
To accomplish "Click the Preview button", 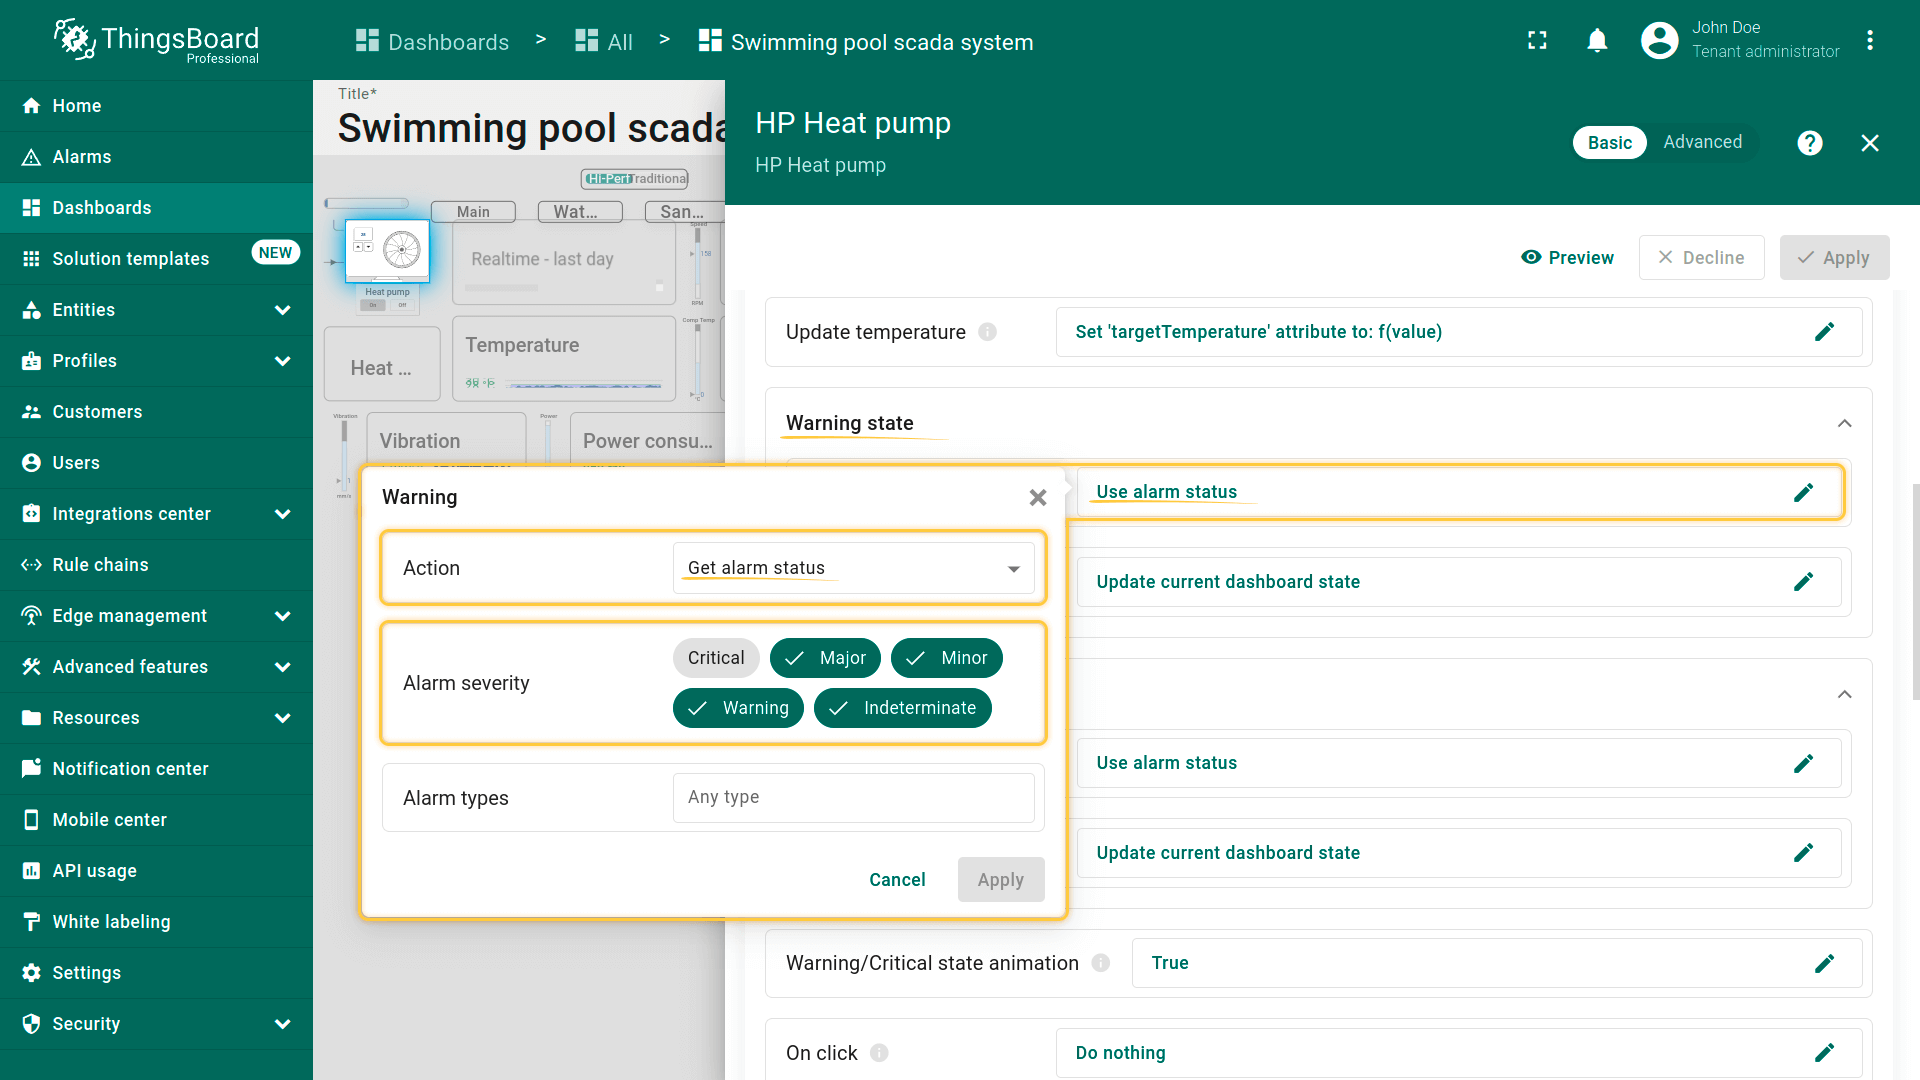I will point(1567,258).
